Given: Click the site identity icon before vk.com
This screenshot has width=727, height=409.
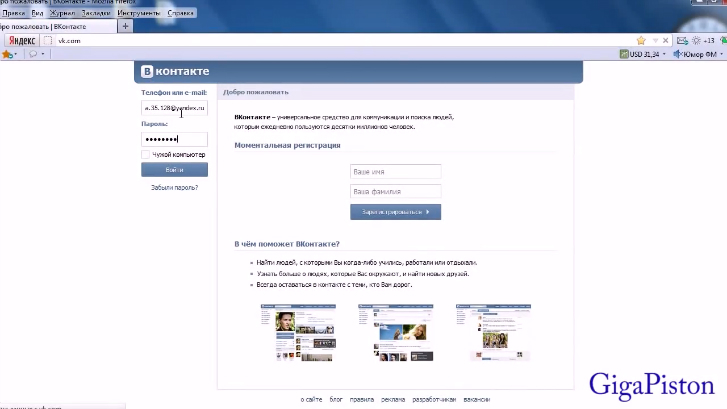Looking at the screenshot, I should coord(48,41).
